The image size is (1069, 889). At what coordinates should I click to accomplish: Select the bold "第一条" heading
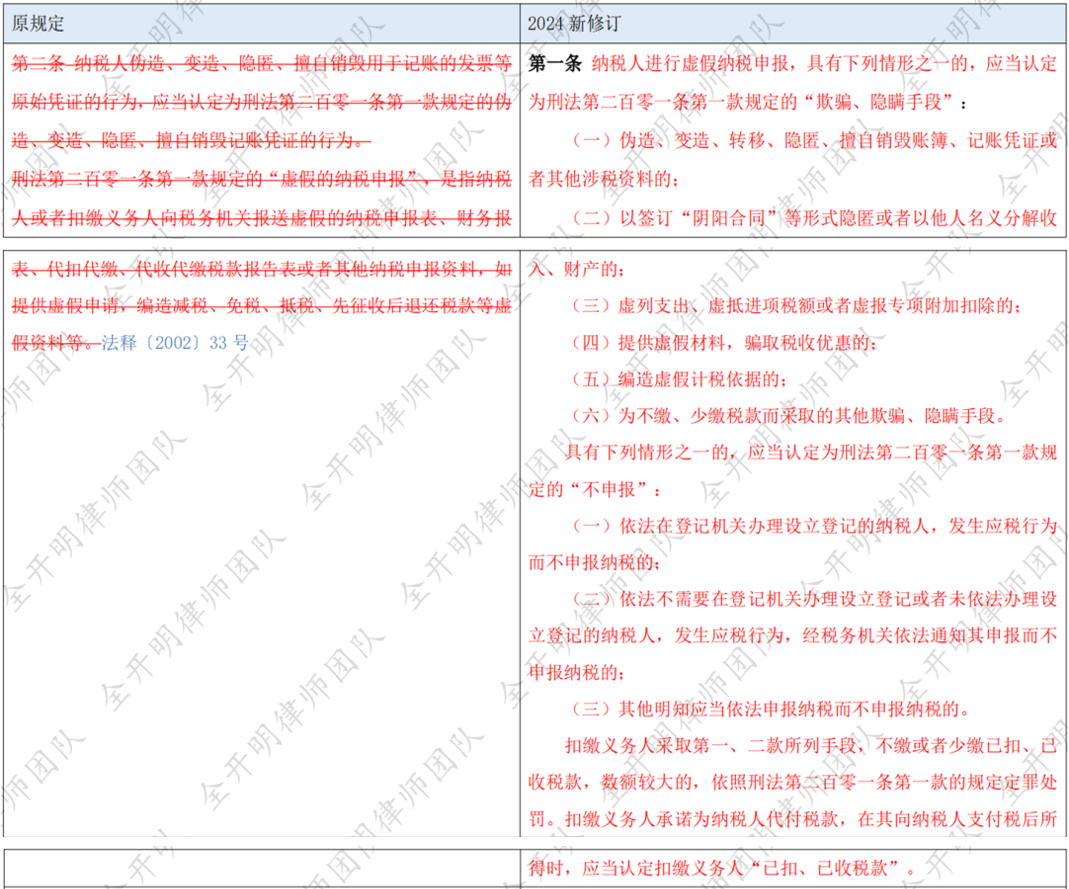pos(555,64)
